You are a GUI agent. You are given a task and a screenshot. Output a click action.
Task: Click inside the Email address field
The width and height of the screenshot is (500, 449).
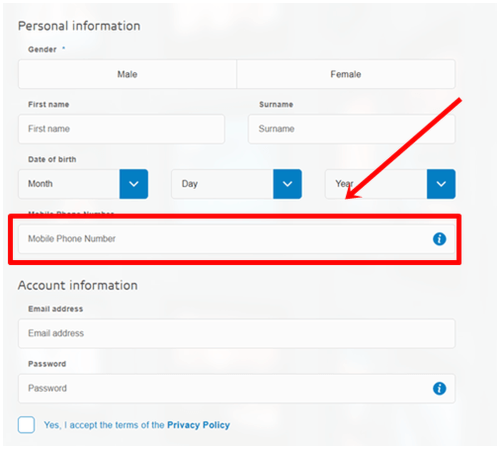(237, 333)
